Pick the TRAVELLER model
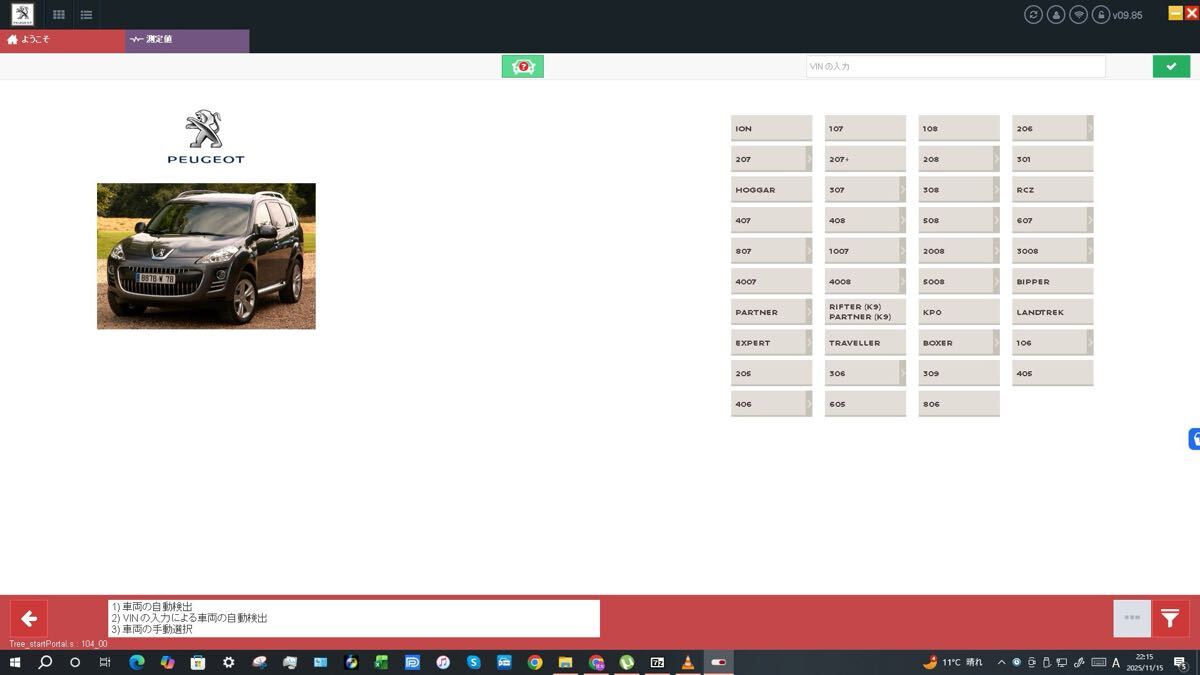The image size is (1200, 675). [865, 343]
